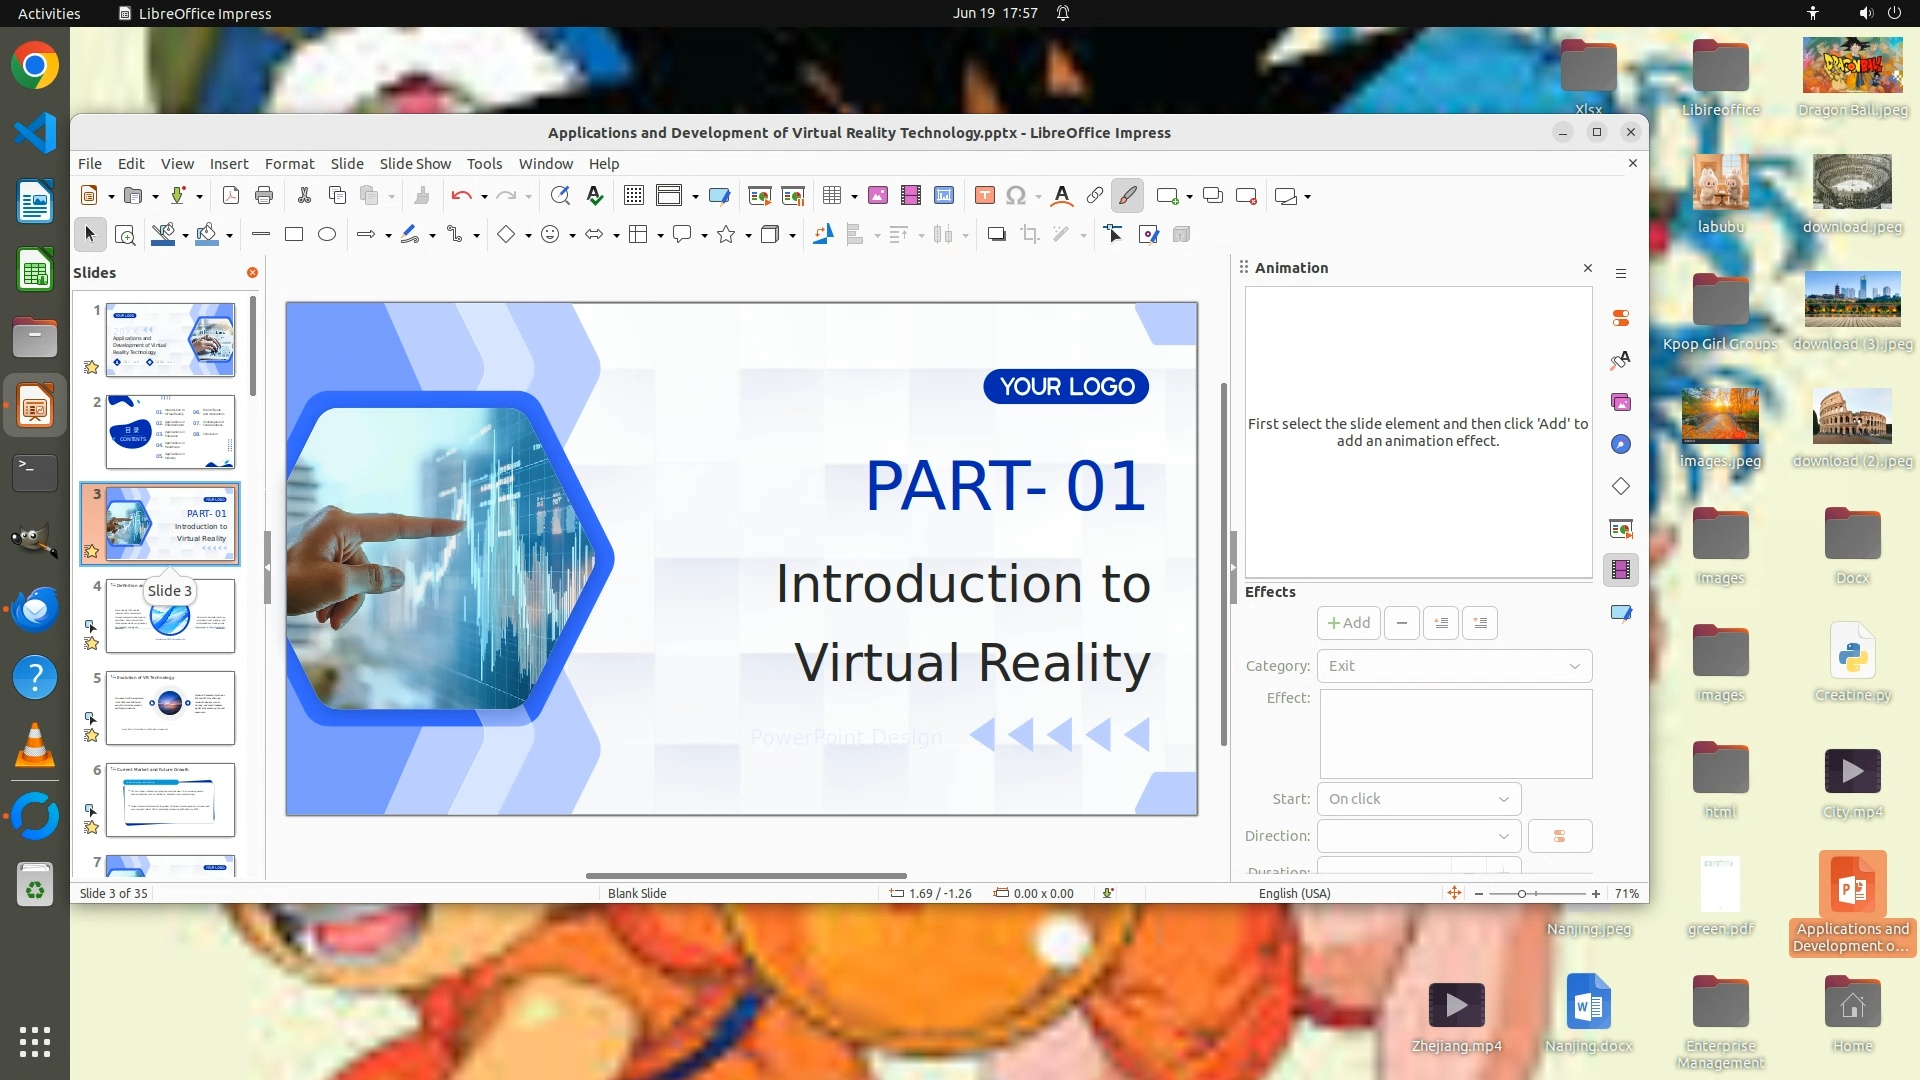Toggle Display Grid toolbar button
The image size is (1920, 1080).
pyautogui.click(x=633, y=196)
